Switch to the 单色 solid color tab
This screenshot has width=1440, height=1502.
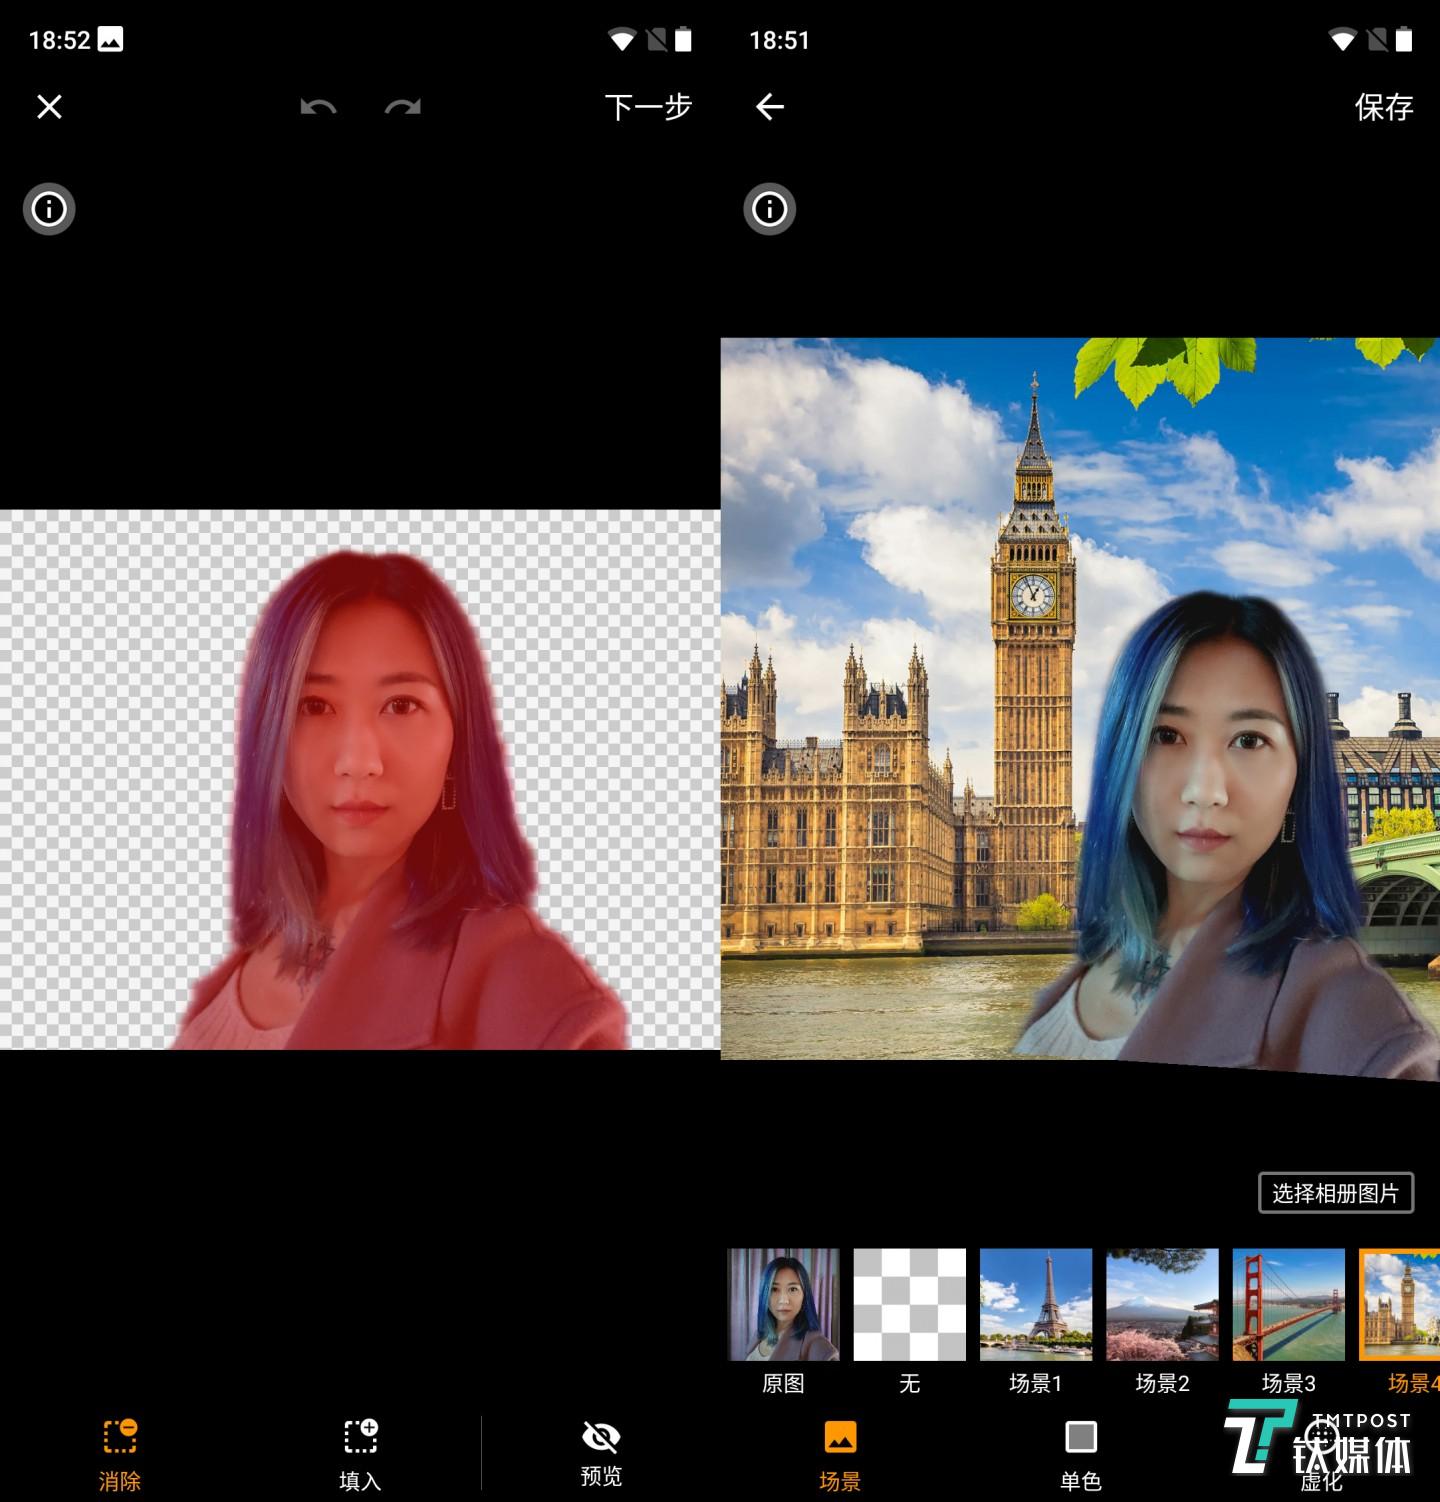(1080, 1453)
